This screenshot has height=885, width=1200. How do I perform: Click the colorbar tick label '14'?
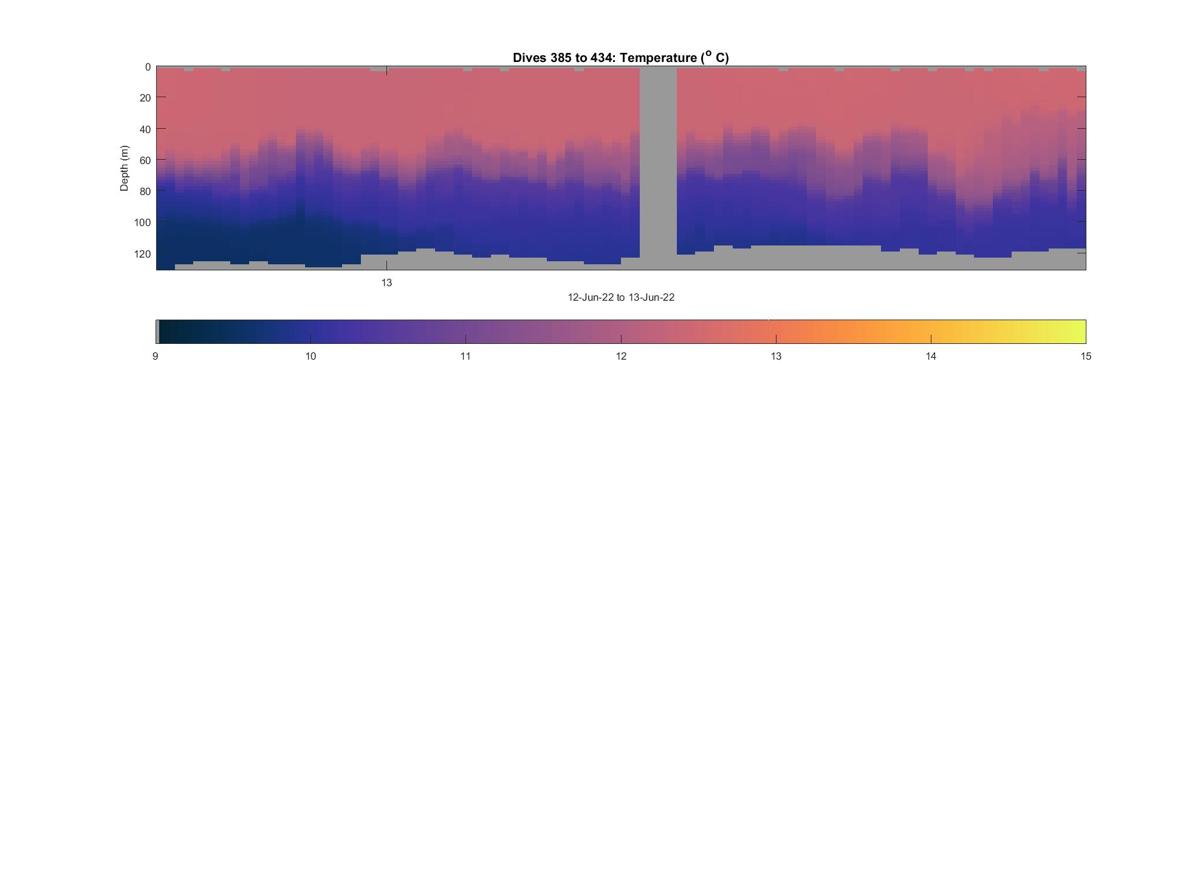point(931,356)
